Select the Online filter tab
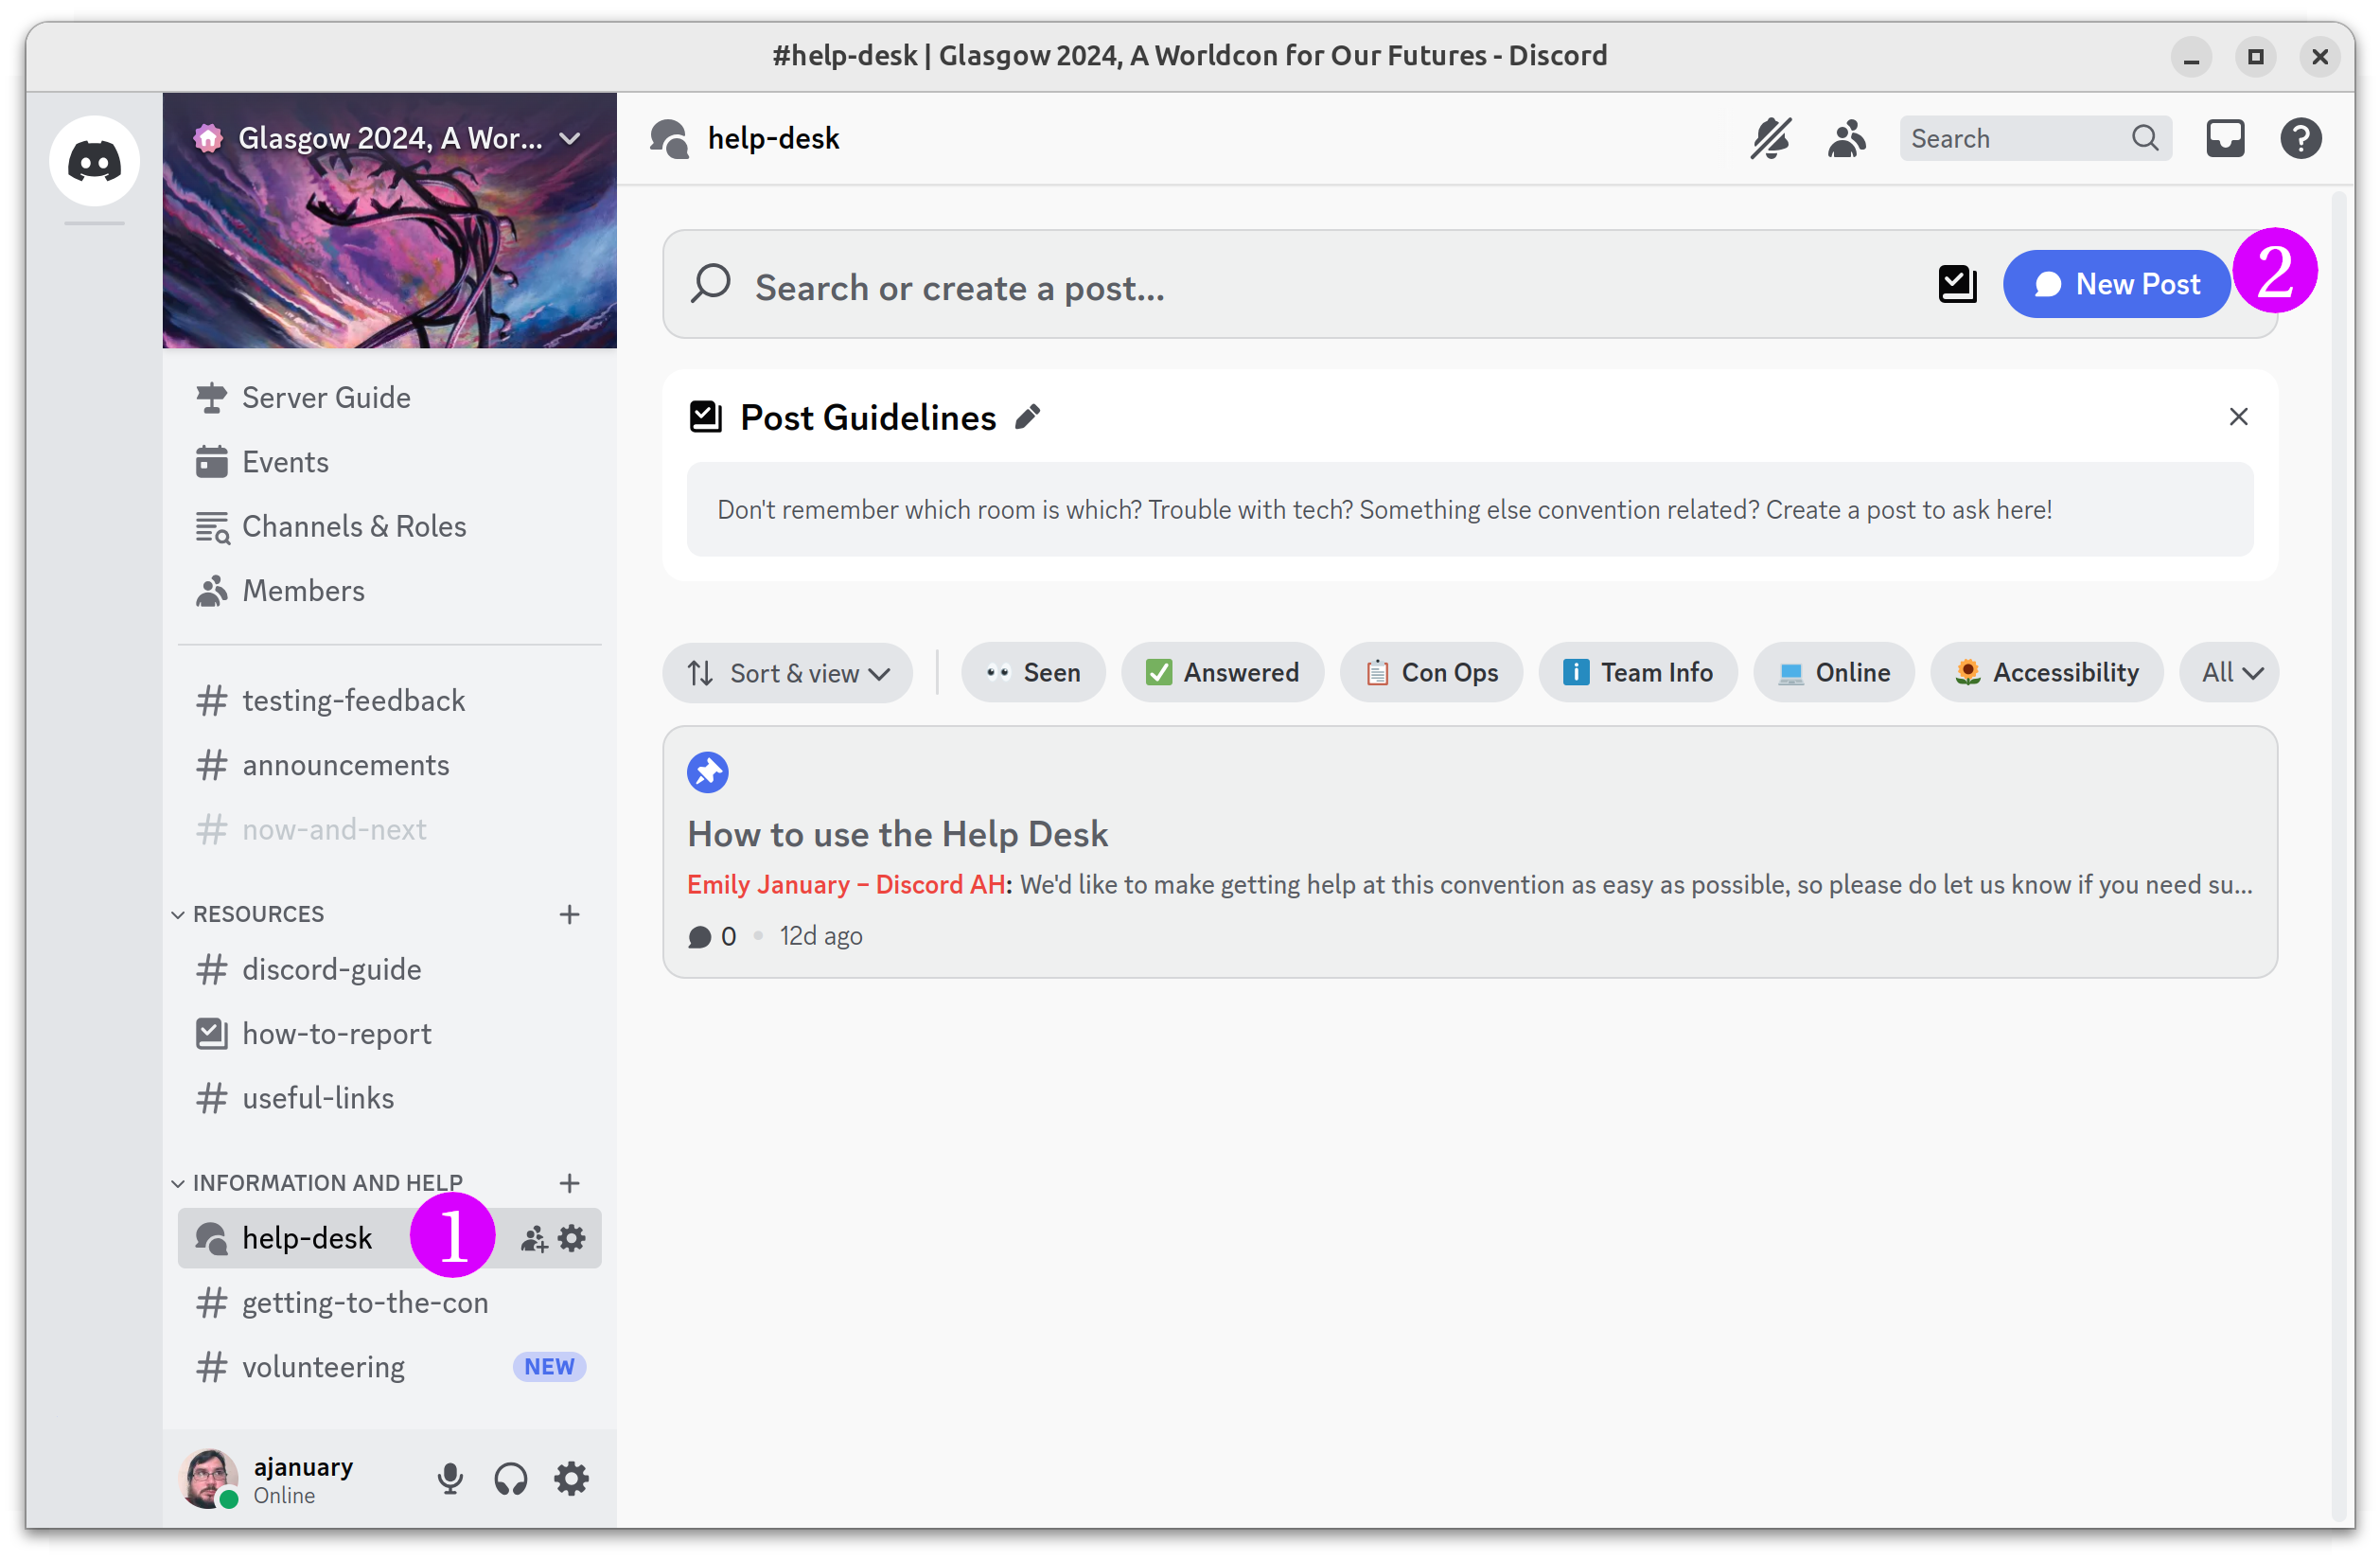Screen dimensions: 2380x1560 (1851, 672)
